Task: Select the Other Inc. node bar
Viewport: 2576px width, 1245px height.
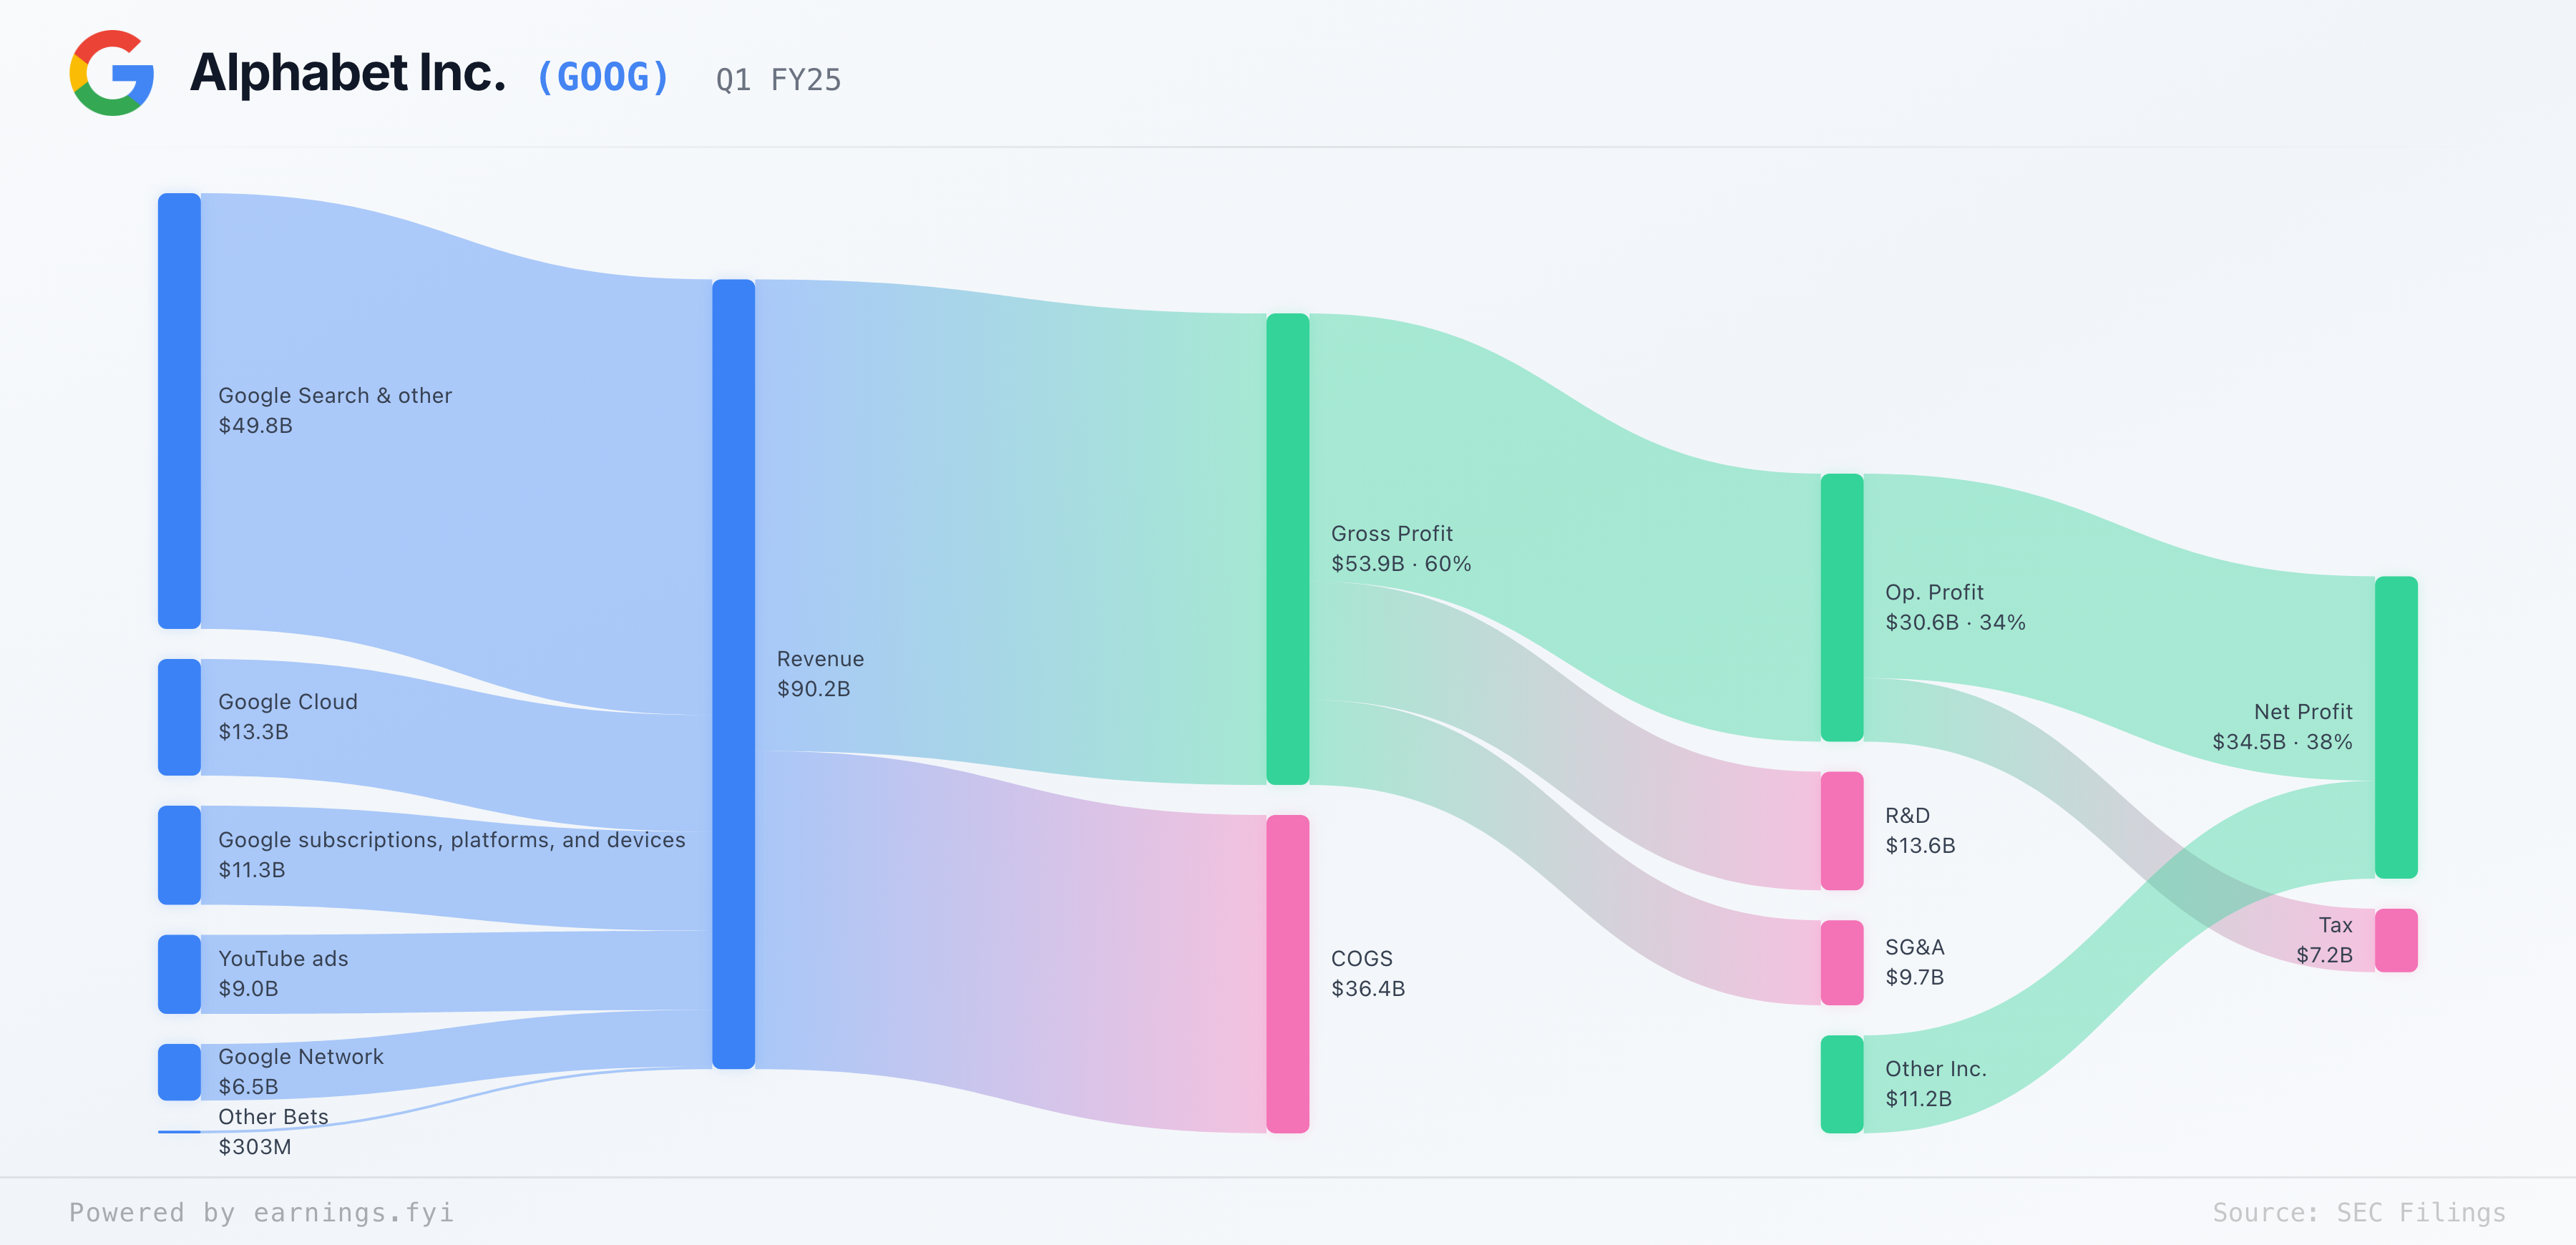Action: pos(1841,1083)
